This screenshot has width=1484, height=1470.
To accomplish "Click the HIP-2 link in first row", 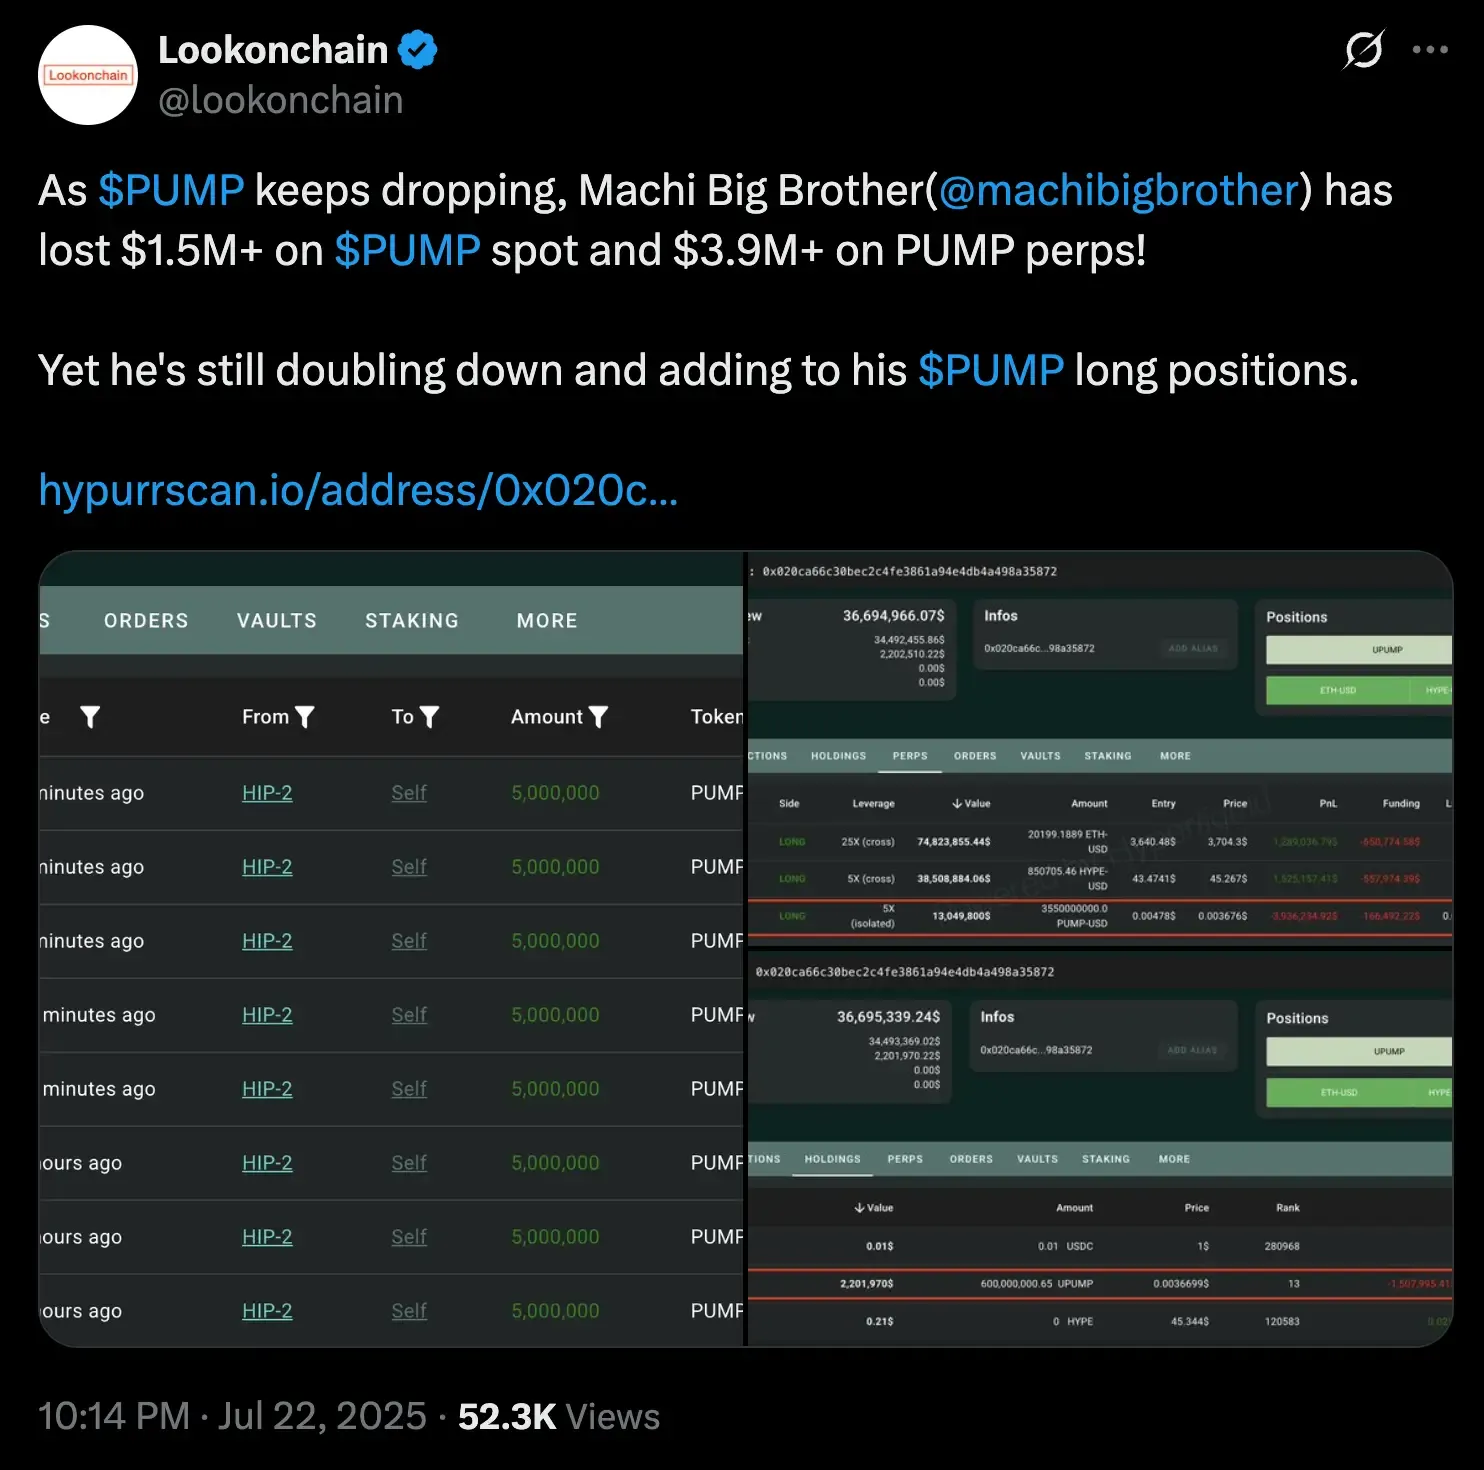I will tap(267, 793).
